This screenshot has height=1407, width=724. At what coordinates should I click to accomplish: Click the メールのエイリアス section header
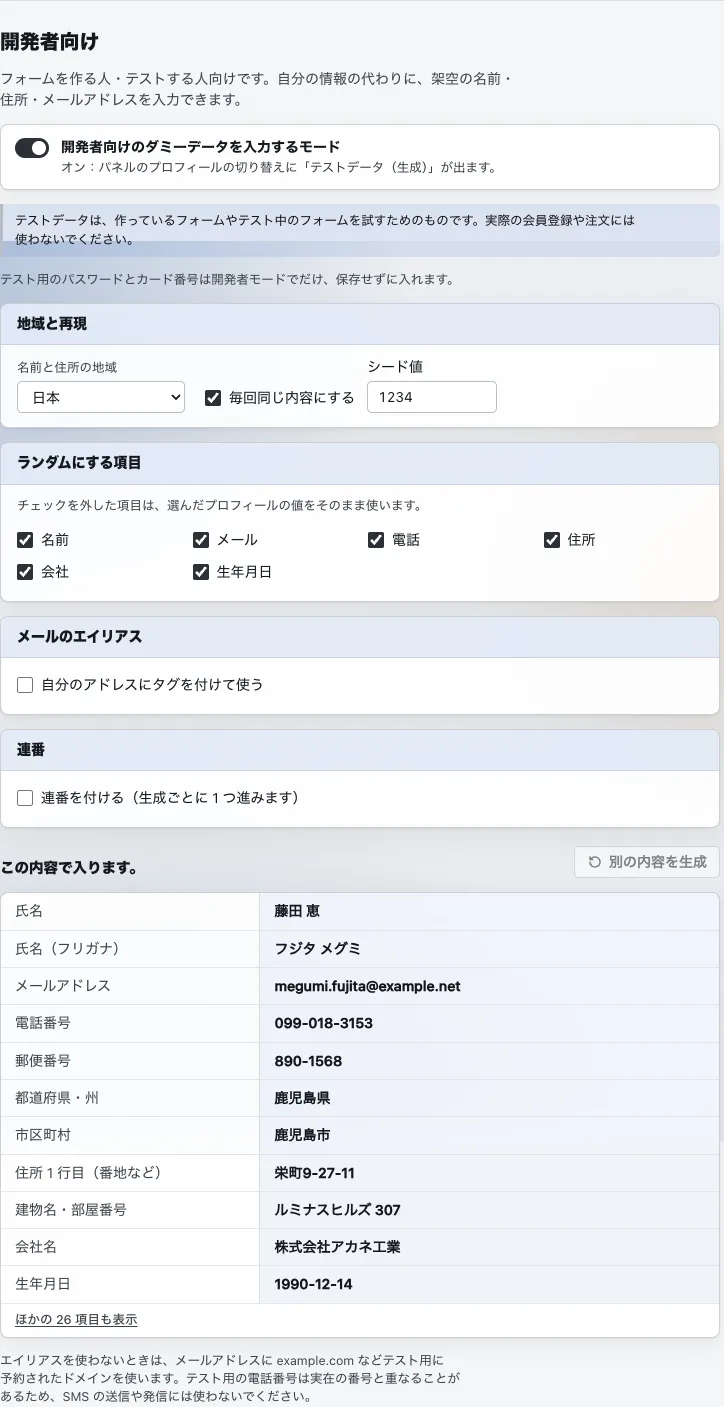pos(360,637)
